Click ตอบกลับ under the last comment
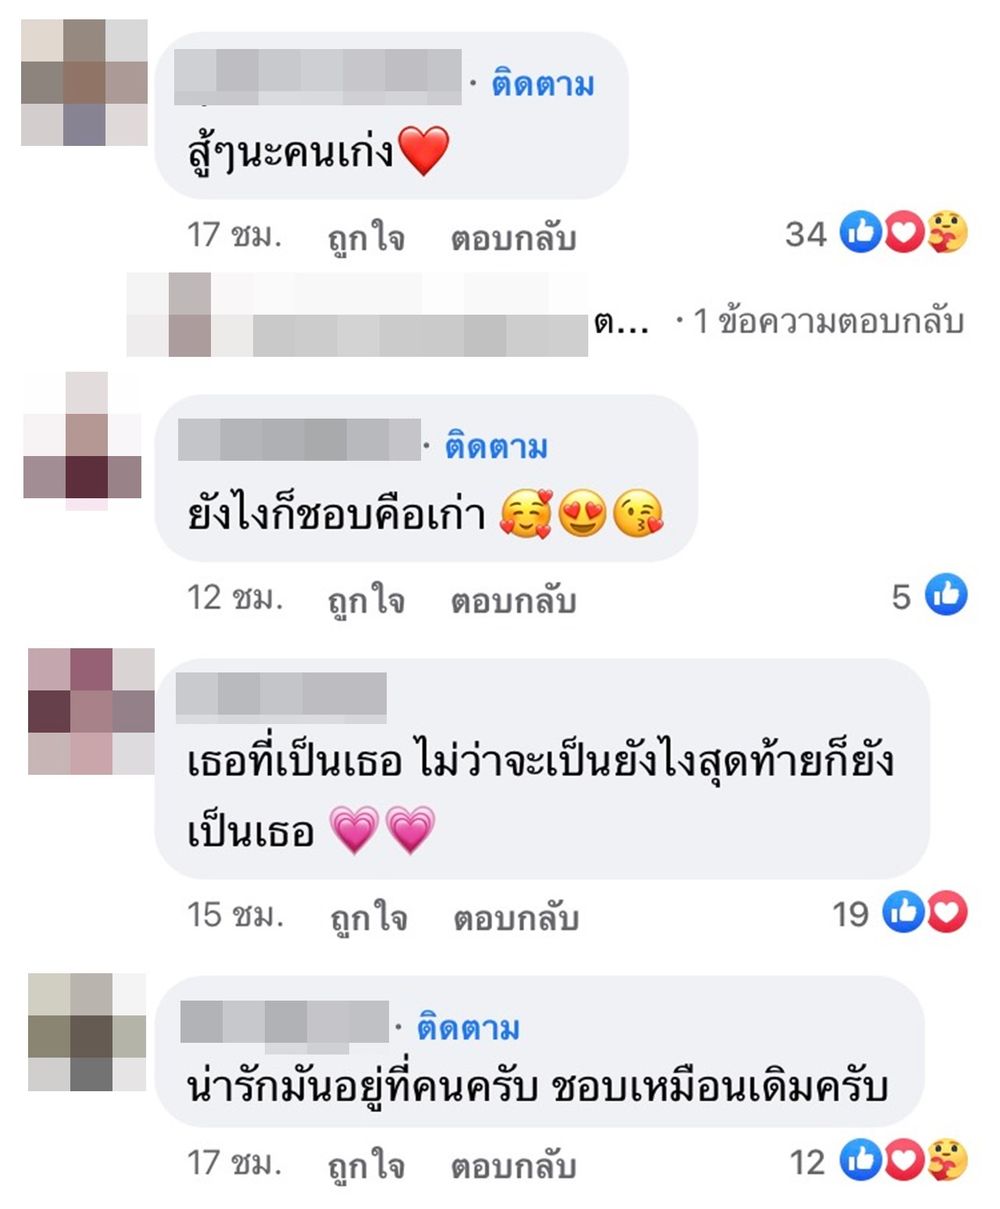1000x1209 pixels. [x=513, y=1166]
